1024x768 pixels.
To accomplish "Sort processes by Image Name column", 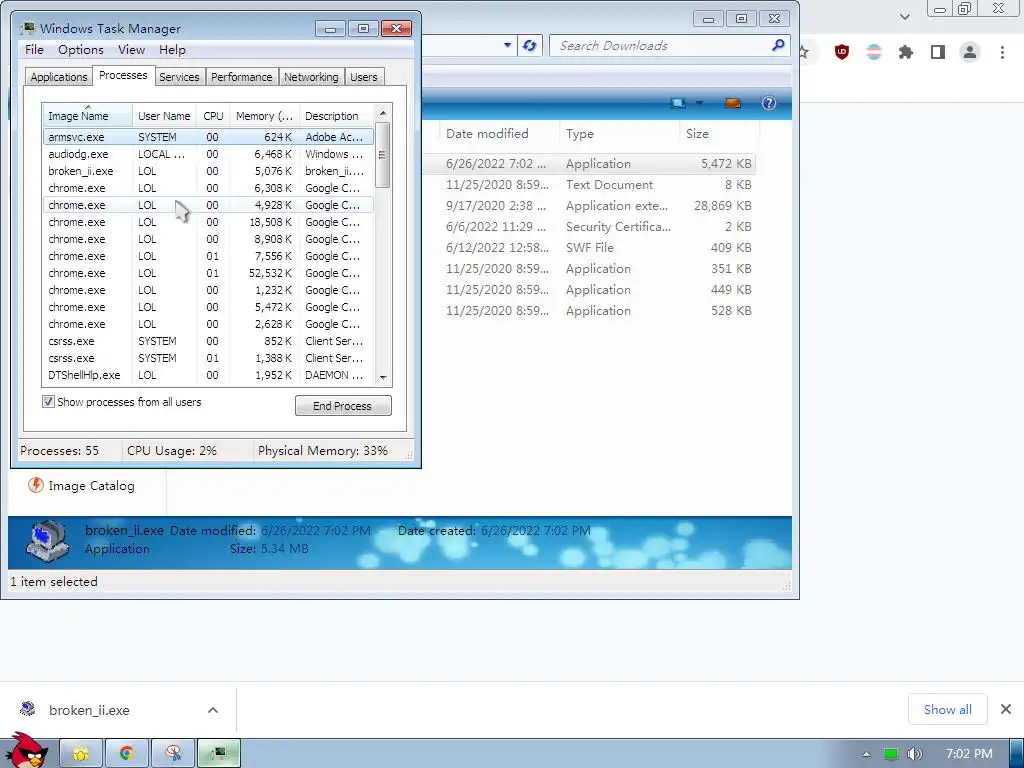I will click(88, 115).
